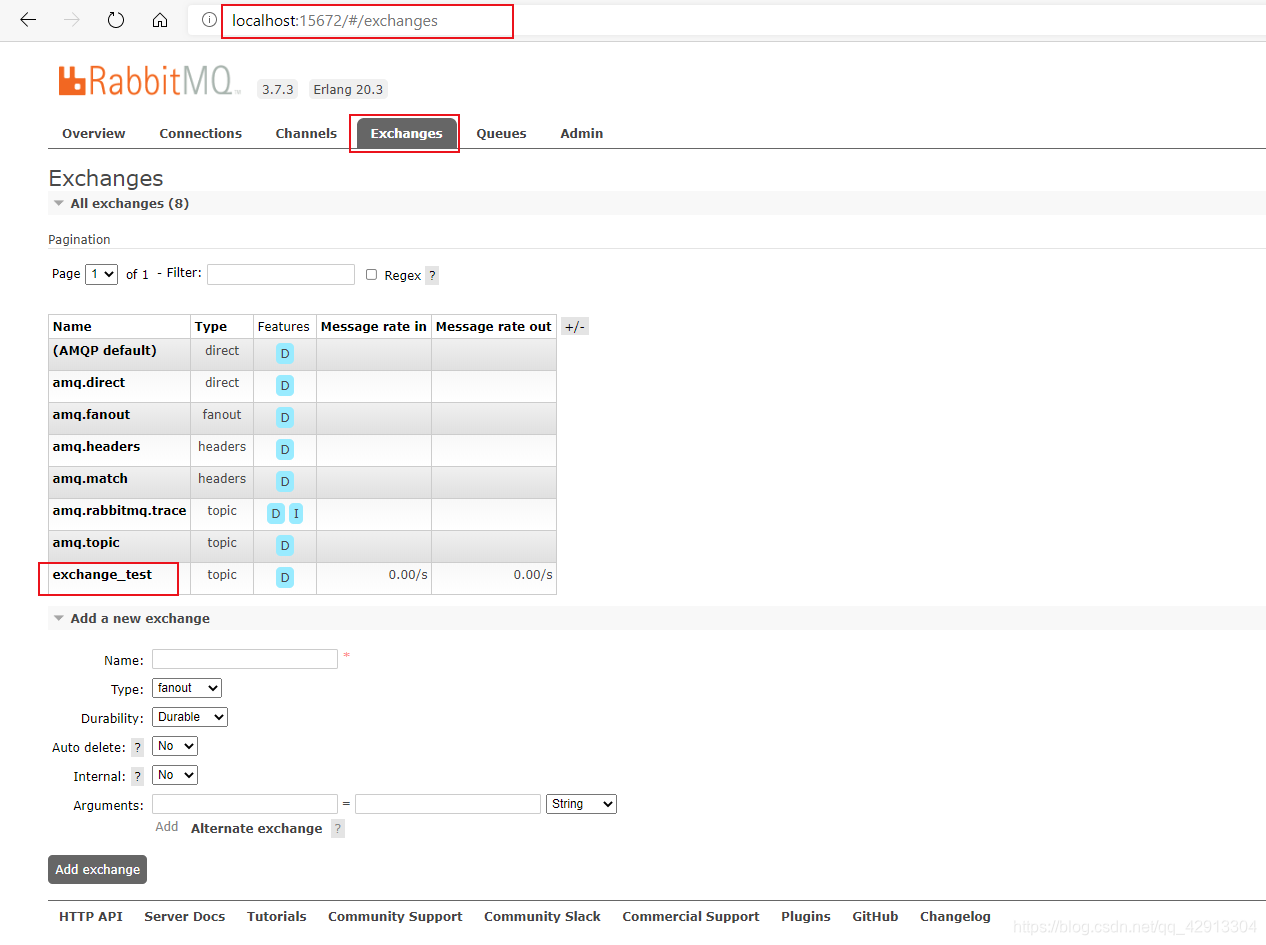The image size is (1266, 945).
Task: Focus the Filter text field
Action: 281,274
